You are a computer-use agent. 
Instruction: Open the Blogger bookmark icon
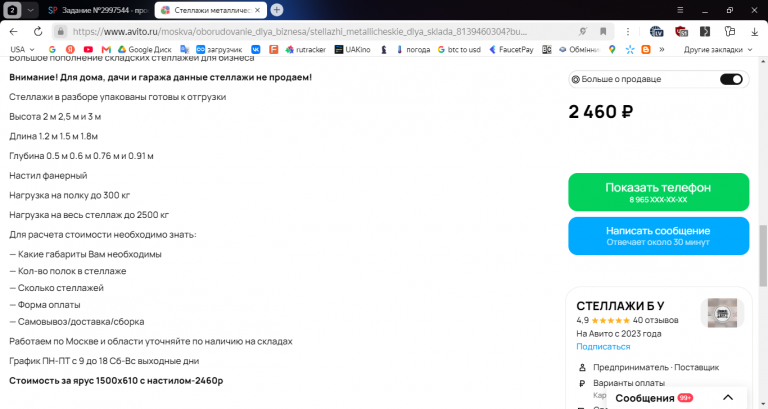tap(646, 49)
